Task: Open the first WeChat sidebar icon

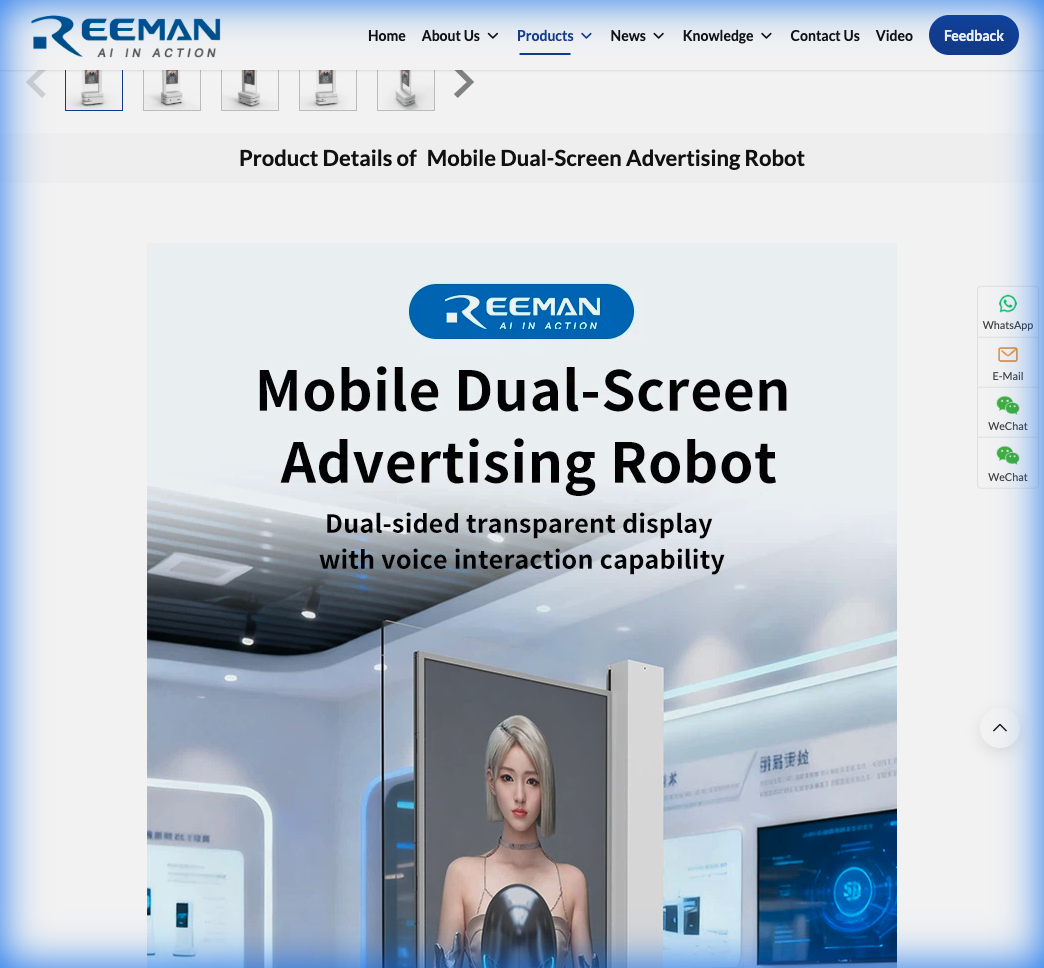Action: pyautogui.click(x=1007, y=413)
